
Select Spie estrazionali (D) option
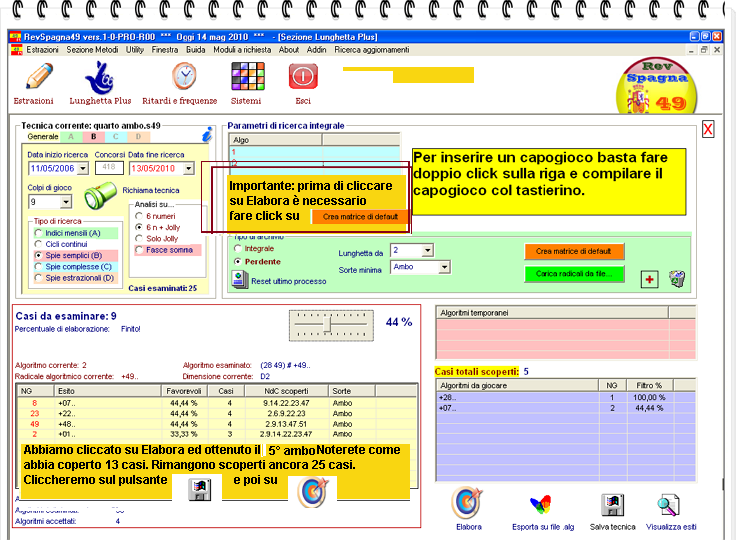pyautogui.click(x=38, y=278)
